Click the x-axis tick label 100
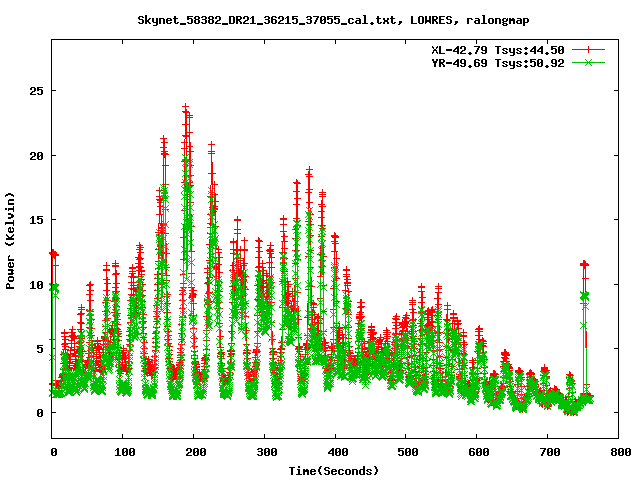640x480 pixels. 124,452
